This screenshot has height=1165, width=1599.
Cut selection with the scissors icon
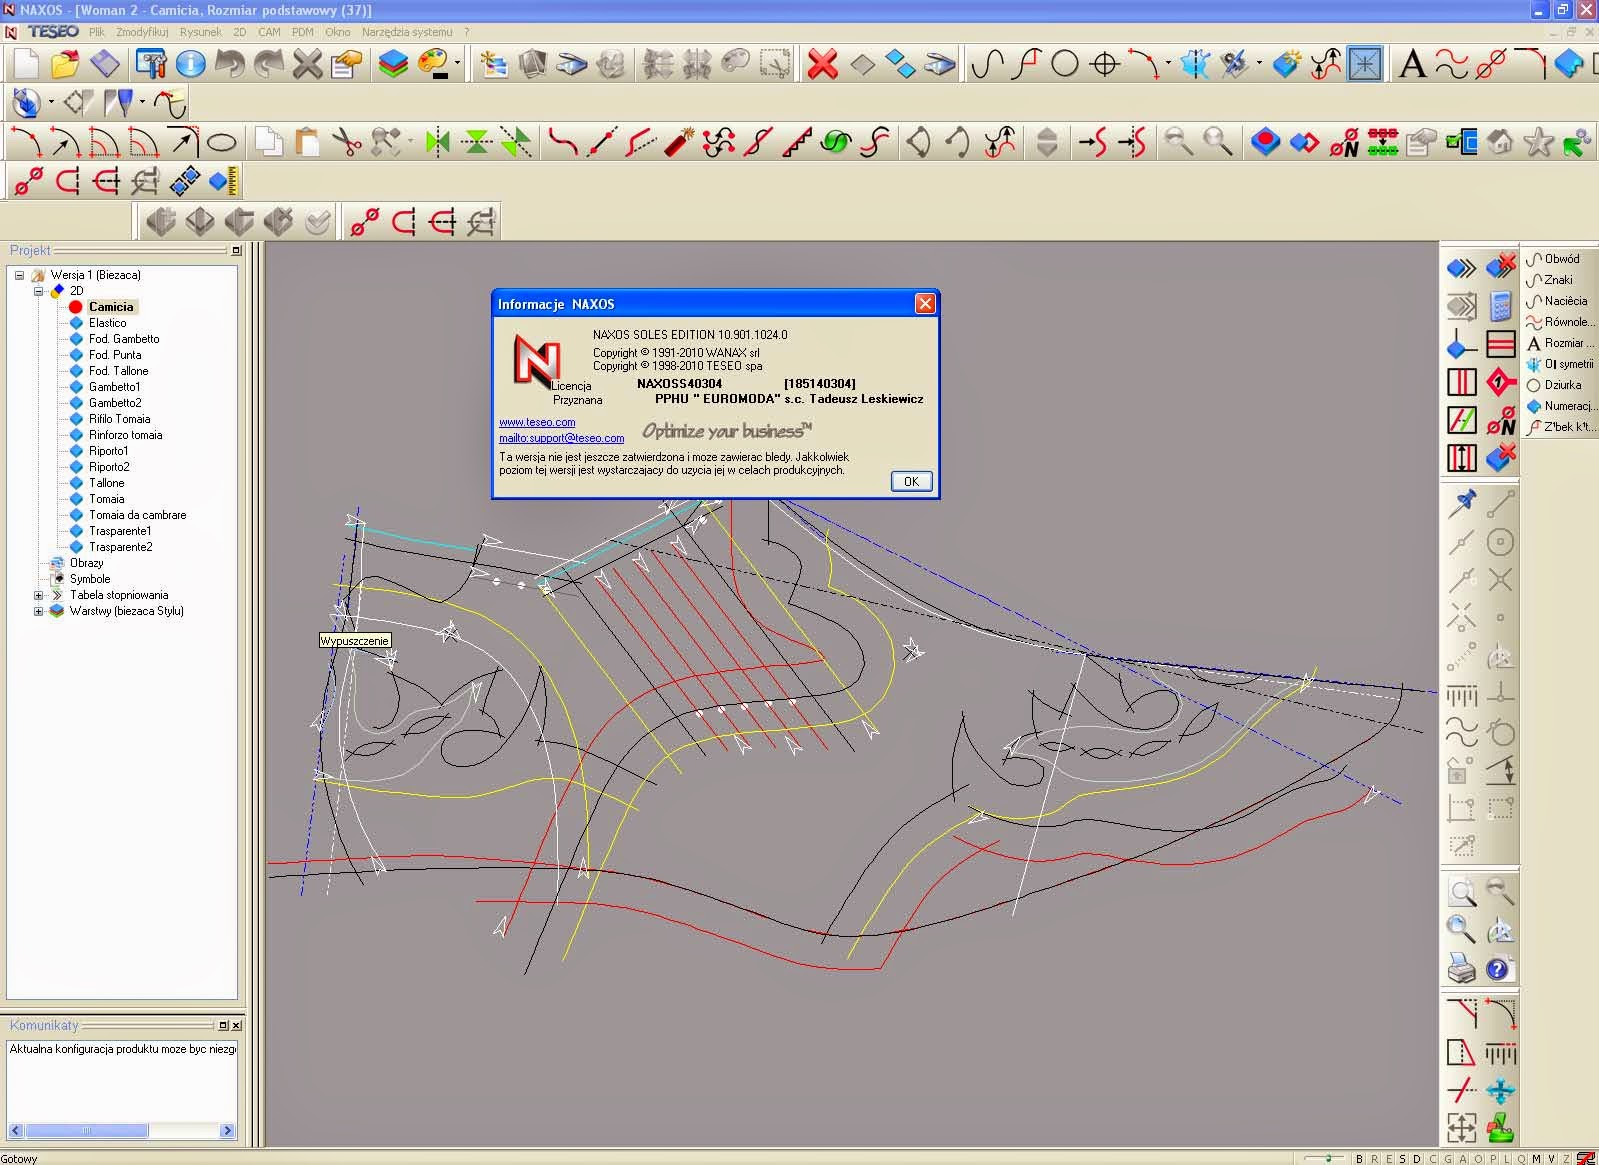pos(347,143)
